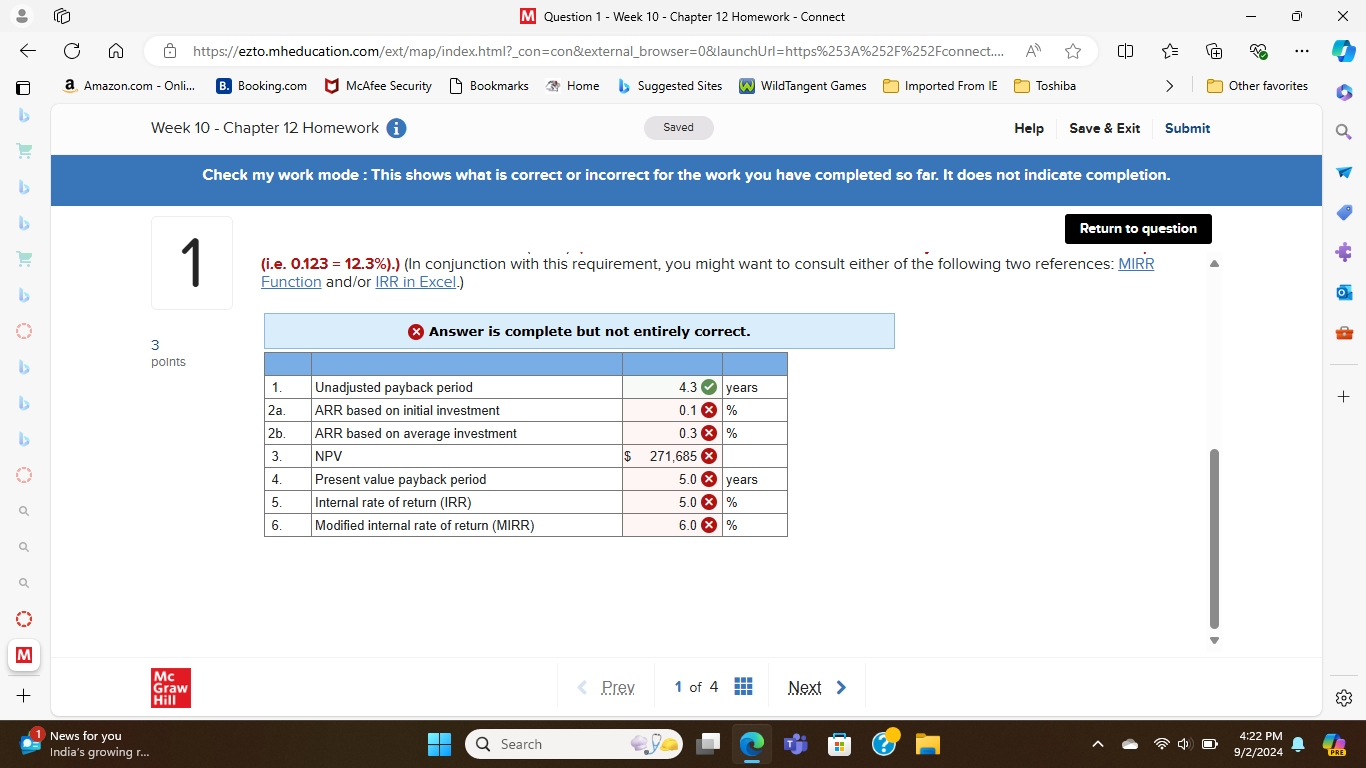Click the sidebar search icon
Screen dimensions: 1366x768
tap(1344, 132)
